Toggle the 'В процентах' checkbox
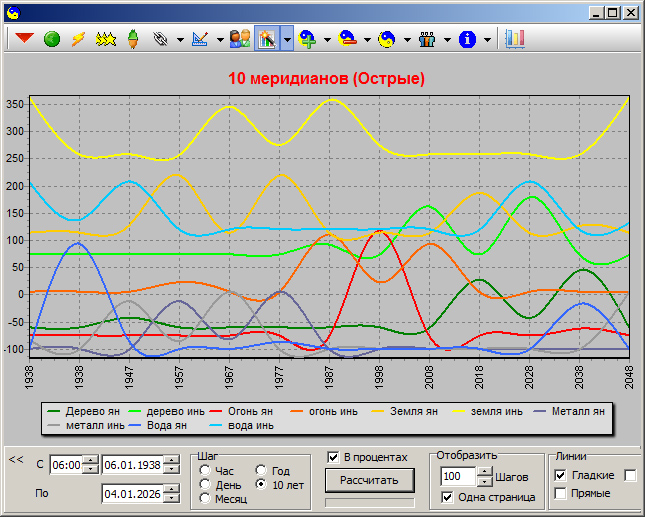This screenshot has height=517, width=645. pyautogui.click(x=334, y=457)
